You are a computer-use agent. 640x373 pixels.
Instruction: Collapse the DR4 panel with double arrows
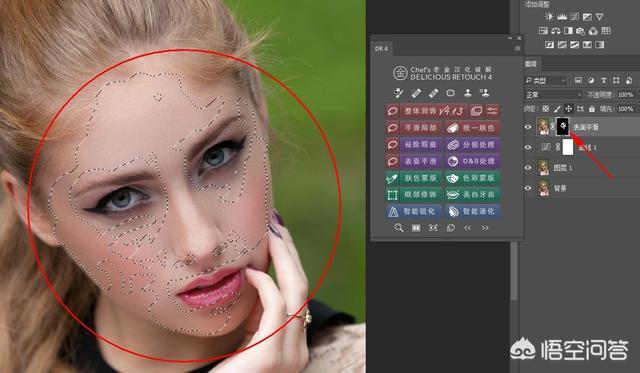tap(510, 38)
